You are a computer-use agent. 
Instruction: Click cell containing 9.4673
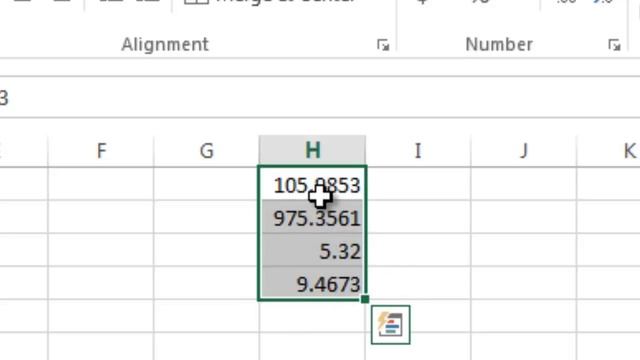click(x=313, y=283)
